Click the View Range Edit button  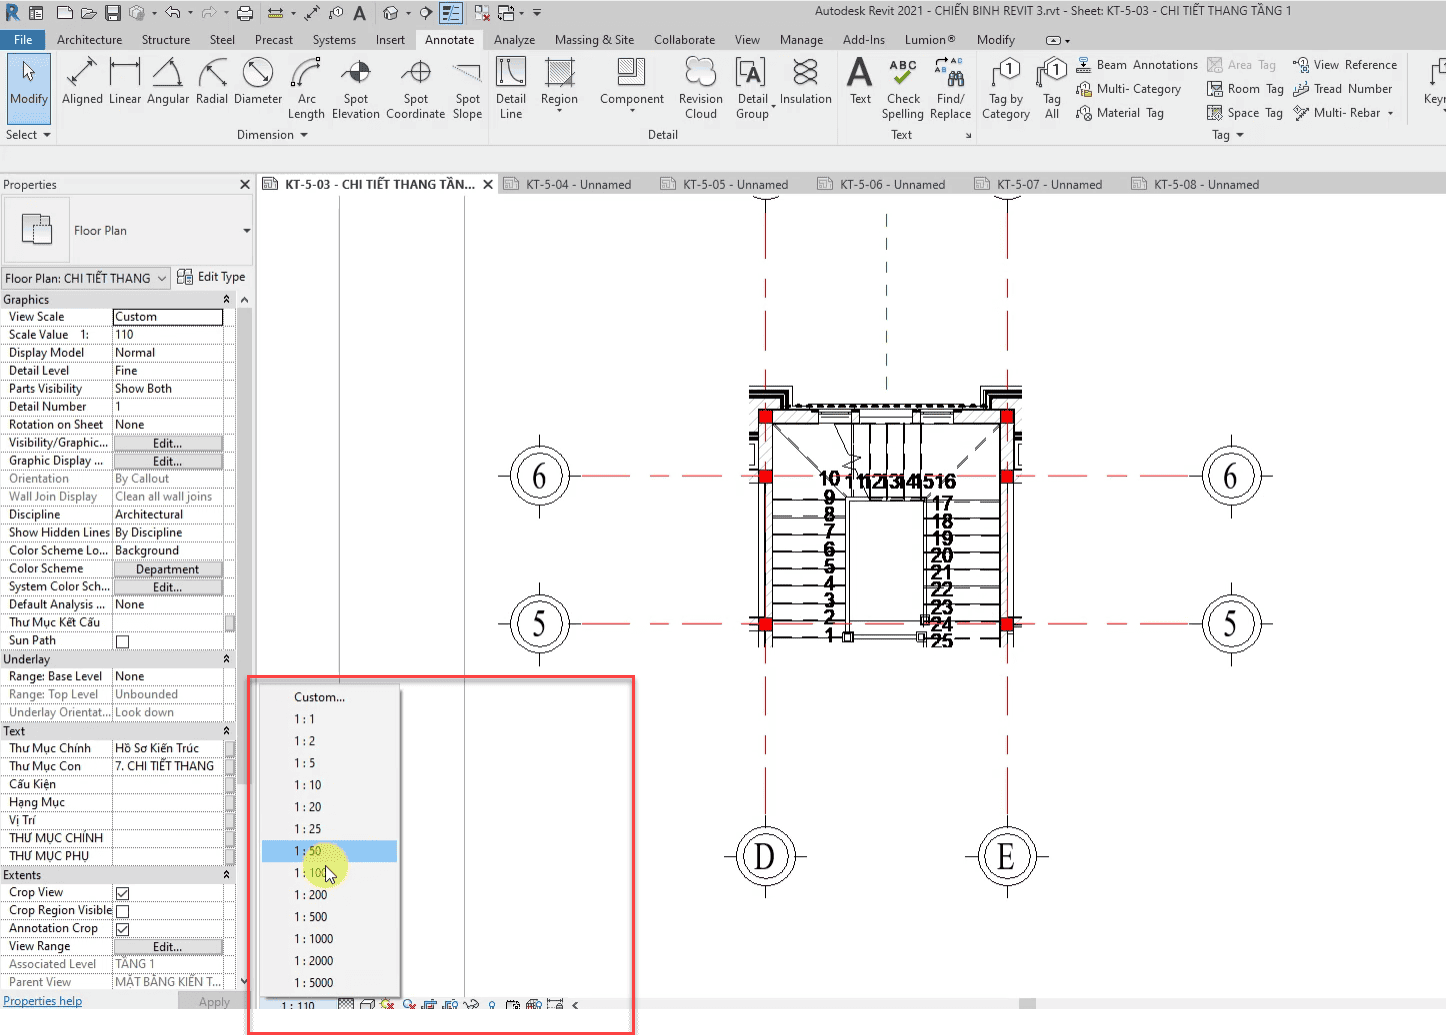(168, 947)
